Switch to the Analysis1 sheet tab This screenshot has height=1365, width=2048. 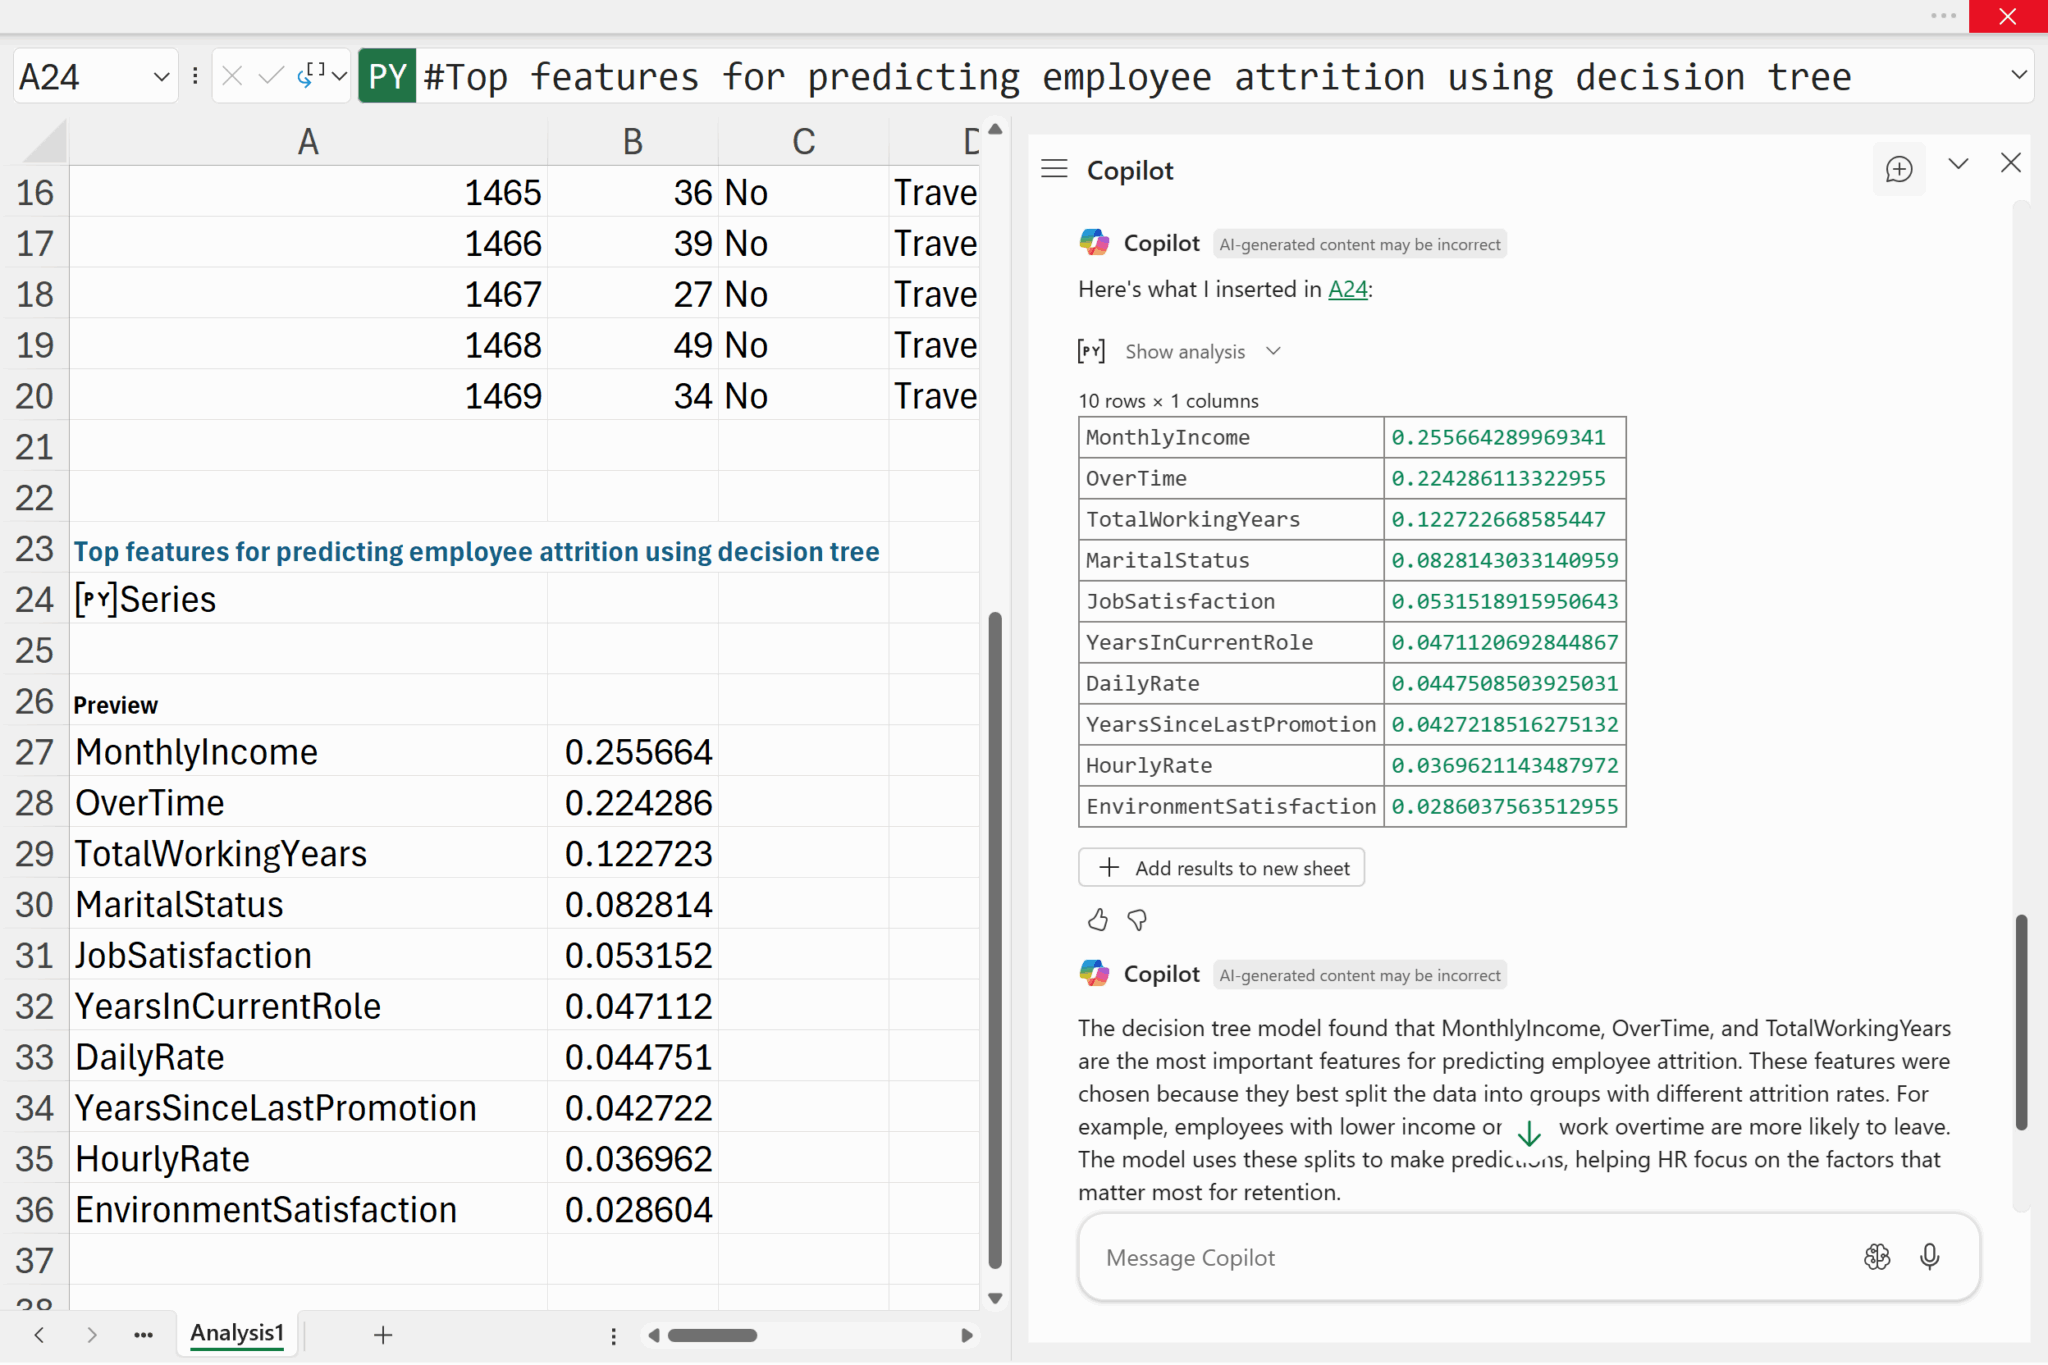click(x=237, y=1333)
